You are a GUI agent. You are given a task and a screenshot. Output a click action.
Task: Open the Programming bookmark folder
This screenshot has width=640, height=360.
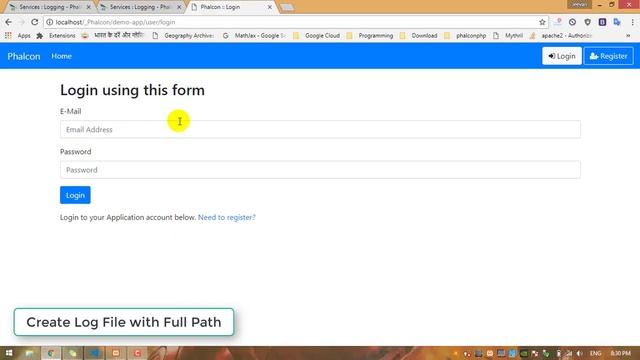click(x=370, y=36)
